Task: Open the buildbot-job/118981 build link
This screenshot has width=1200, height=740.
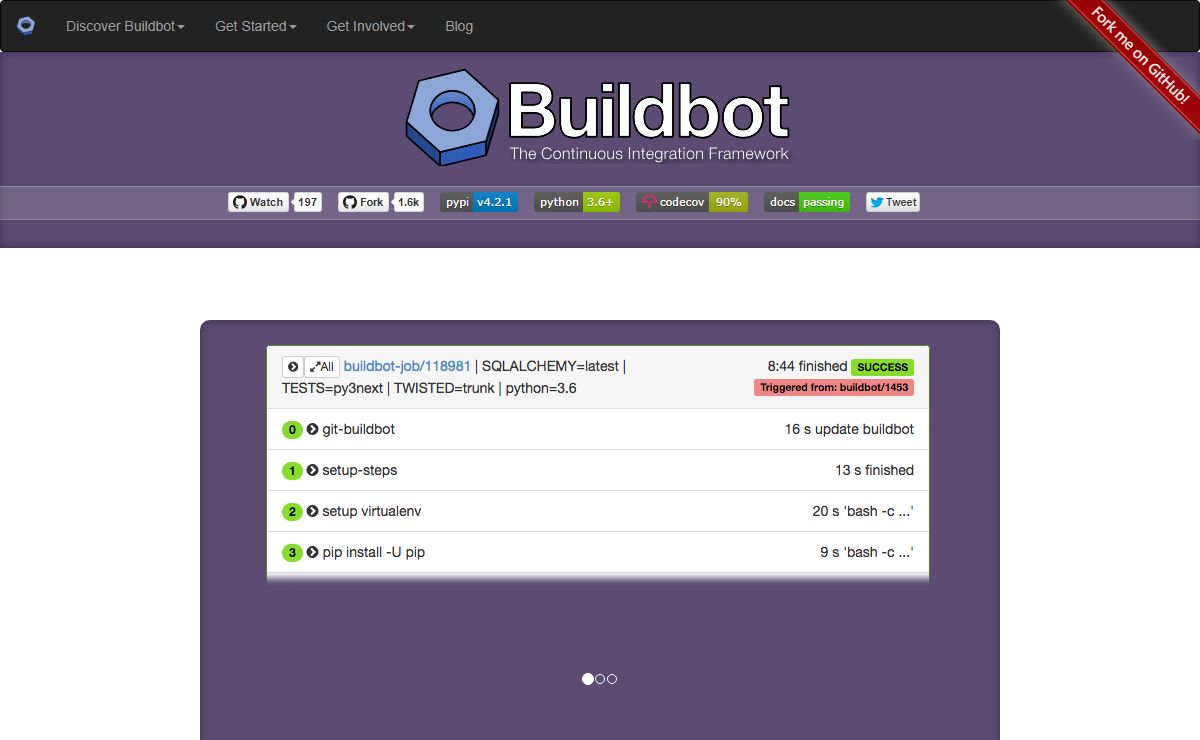Action: (x=405, y=366)
